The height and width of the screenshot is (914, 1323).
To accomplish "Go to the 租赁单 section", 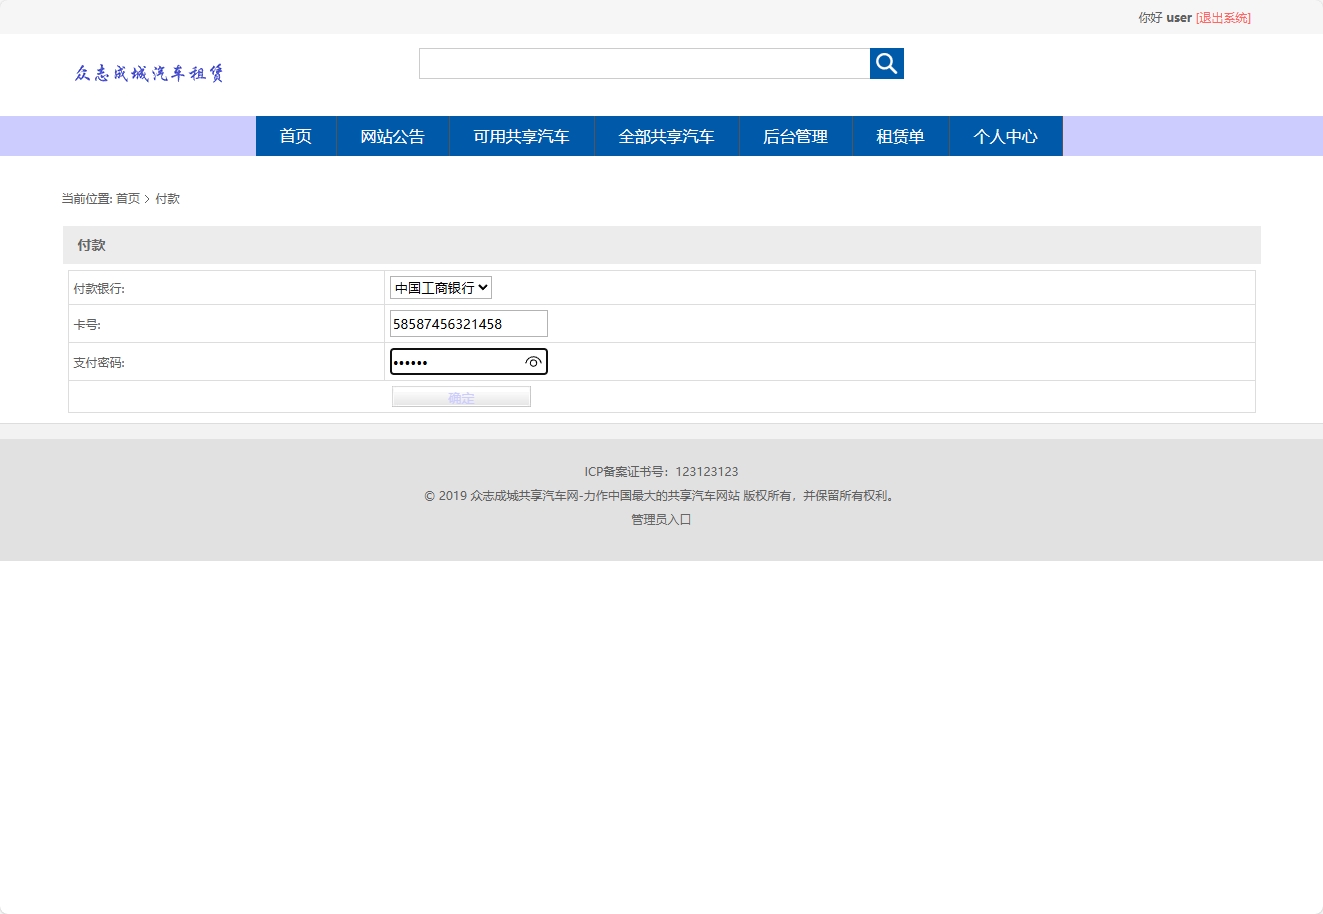I will [x=900, y=136].
